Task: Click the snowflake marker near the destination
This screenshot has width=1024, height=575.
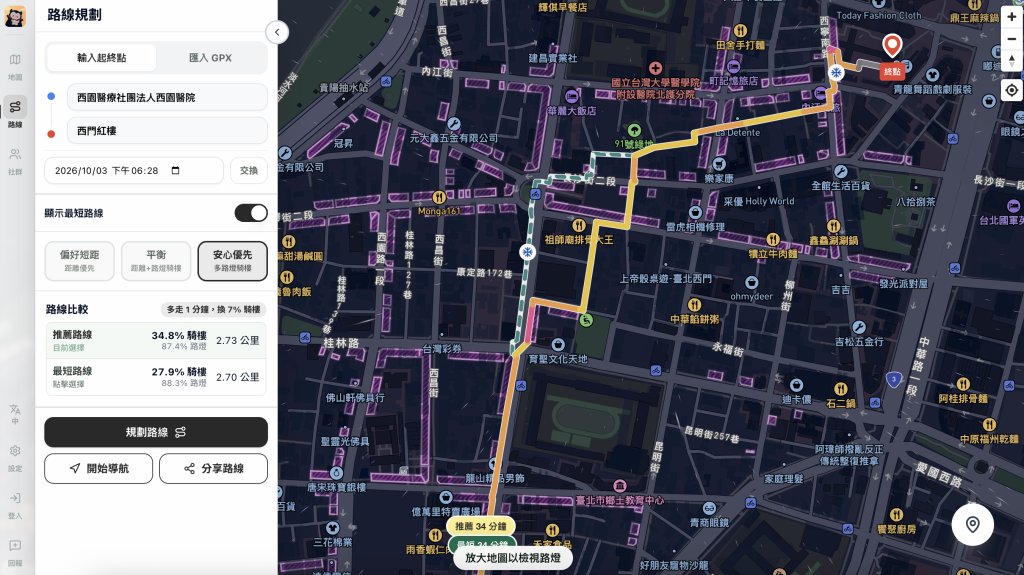Action: tap(836, 73)
